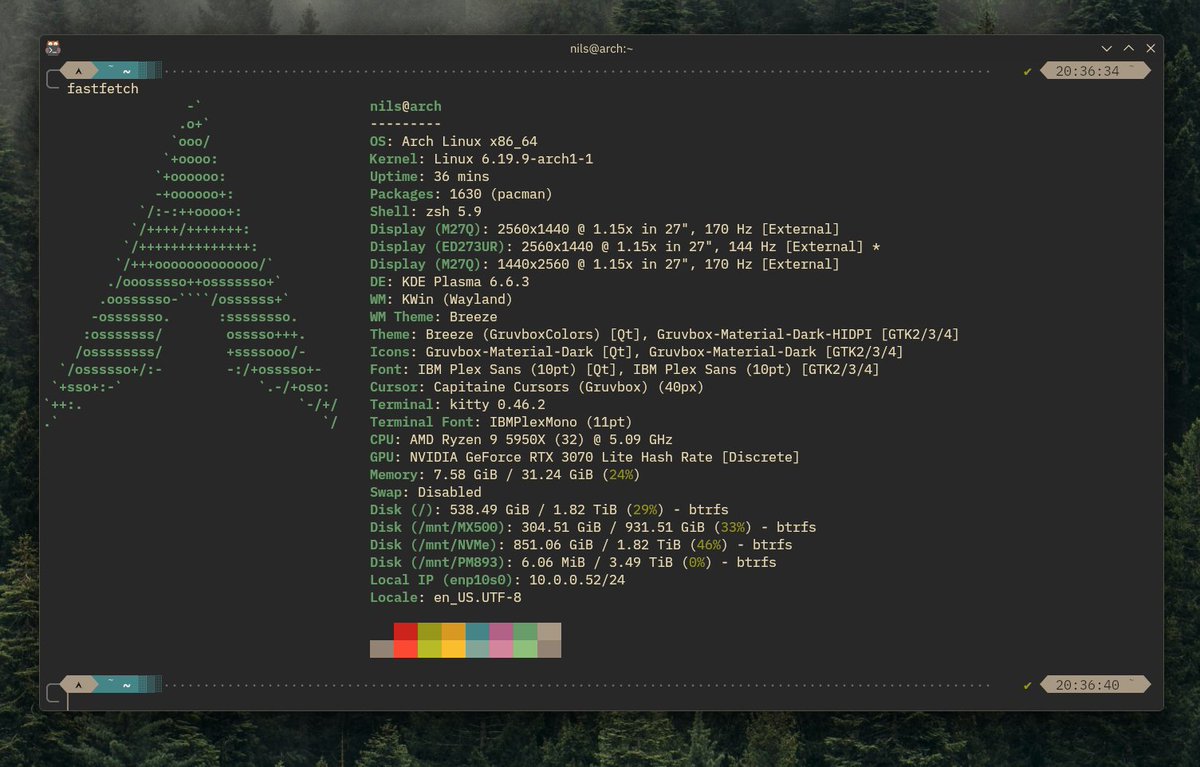1200x767 pixels.
Task: Select the olive green color block
Action: [429, 631]
